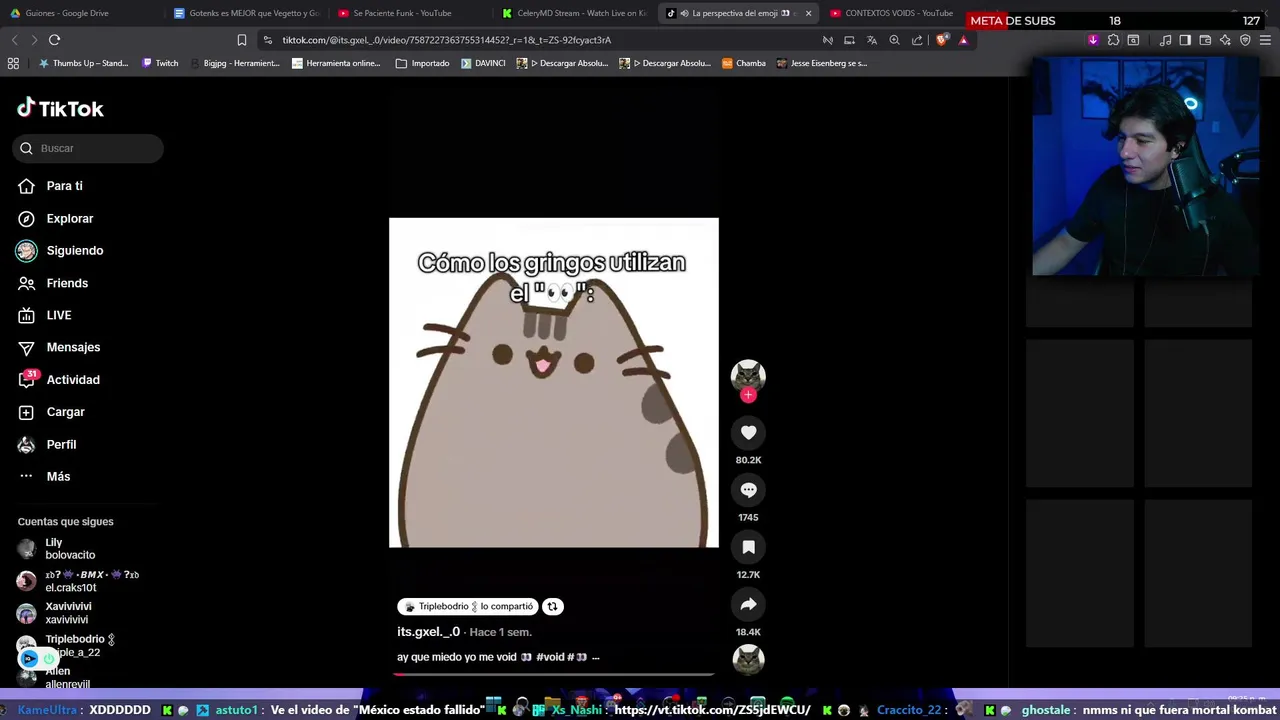Open creator's avatar beside the video
The height and width of the screenshot is (720, 1280).
tap(748, 375)
